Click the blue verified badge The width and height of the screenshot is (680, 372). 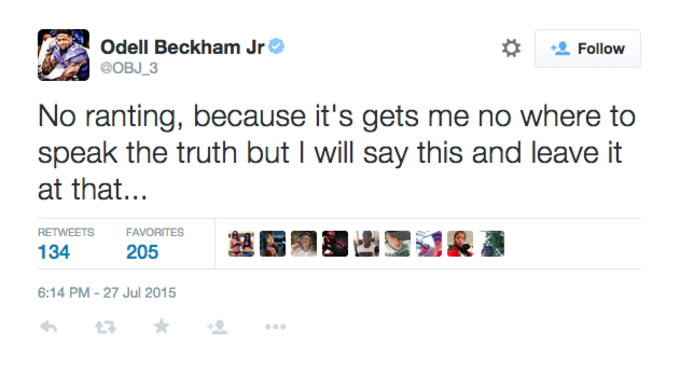click(x=276, y=46)
